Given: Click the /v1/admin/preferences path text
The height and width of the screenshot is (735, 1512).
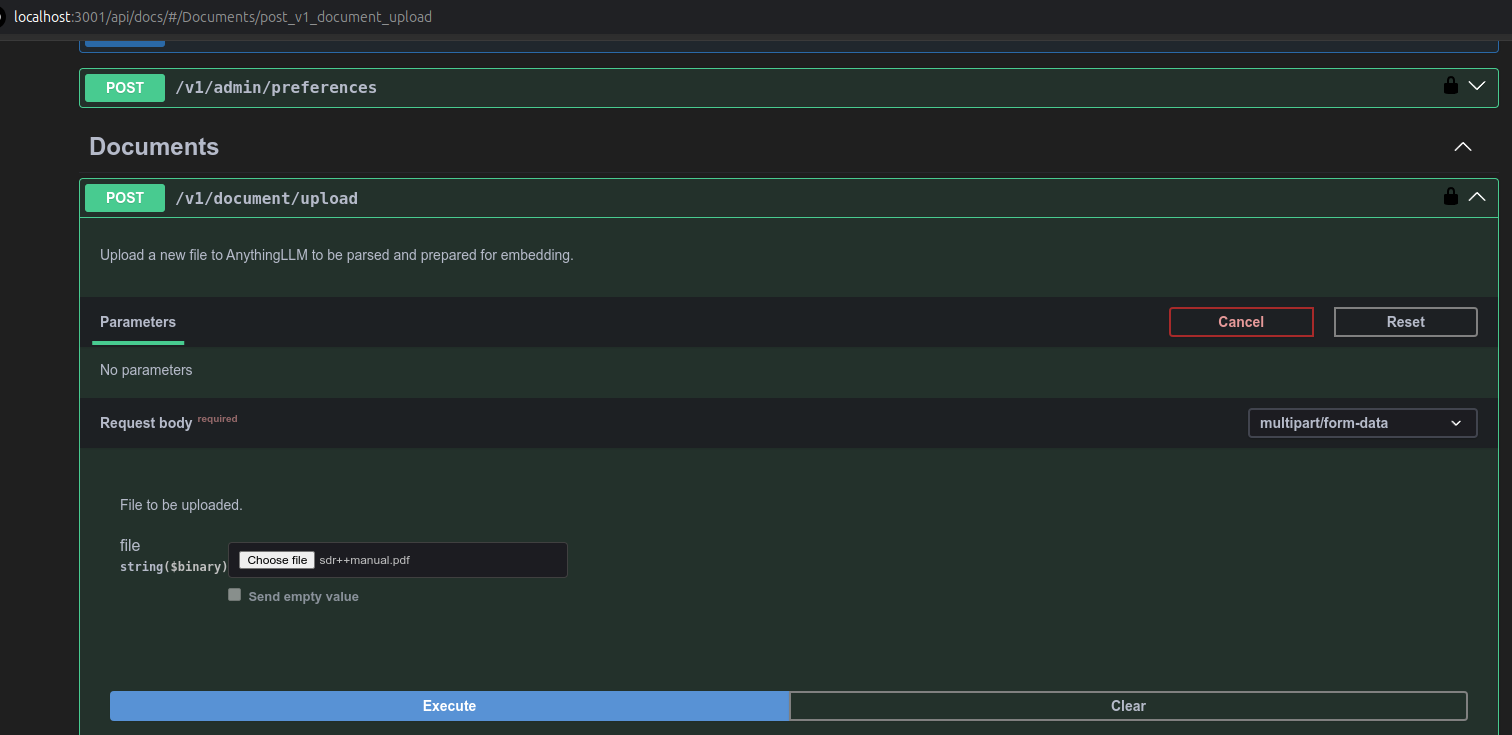Looking at the screenshot, I should 276,87.
